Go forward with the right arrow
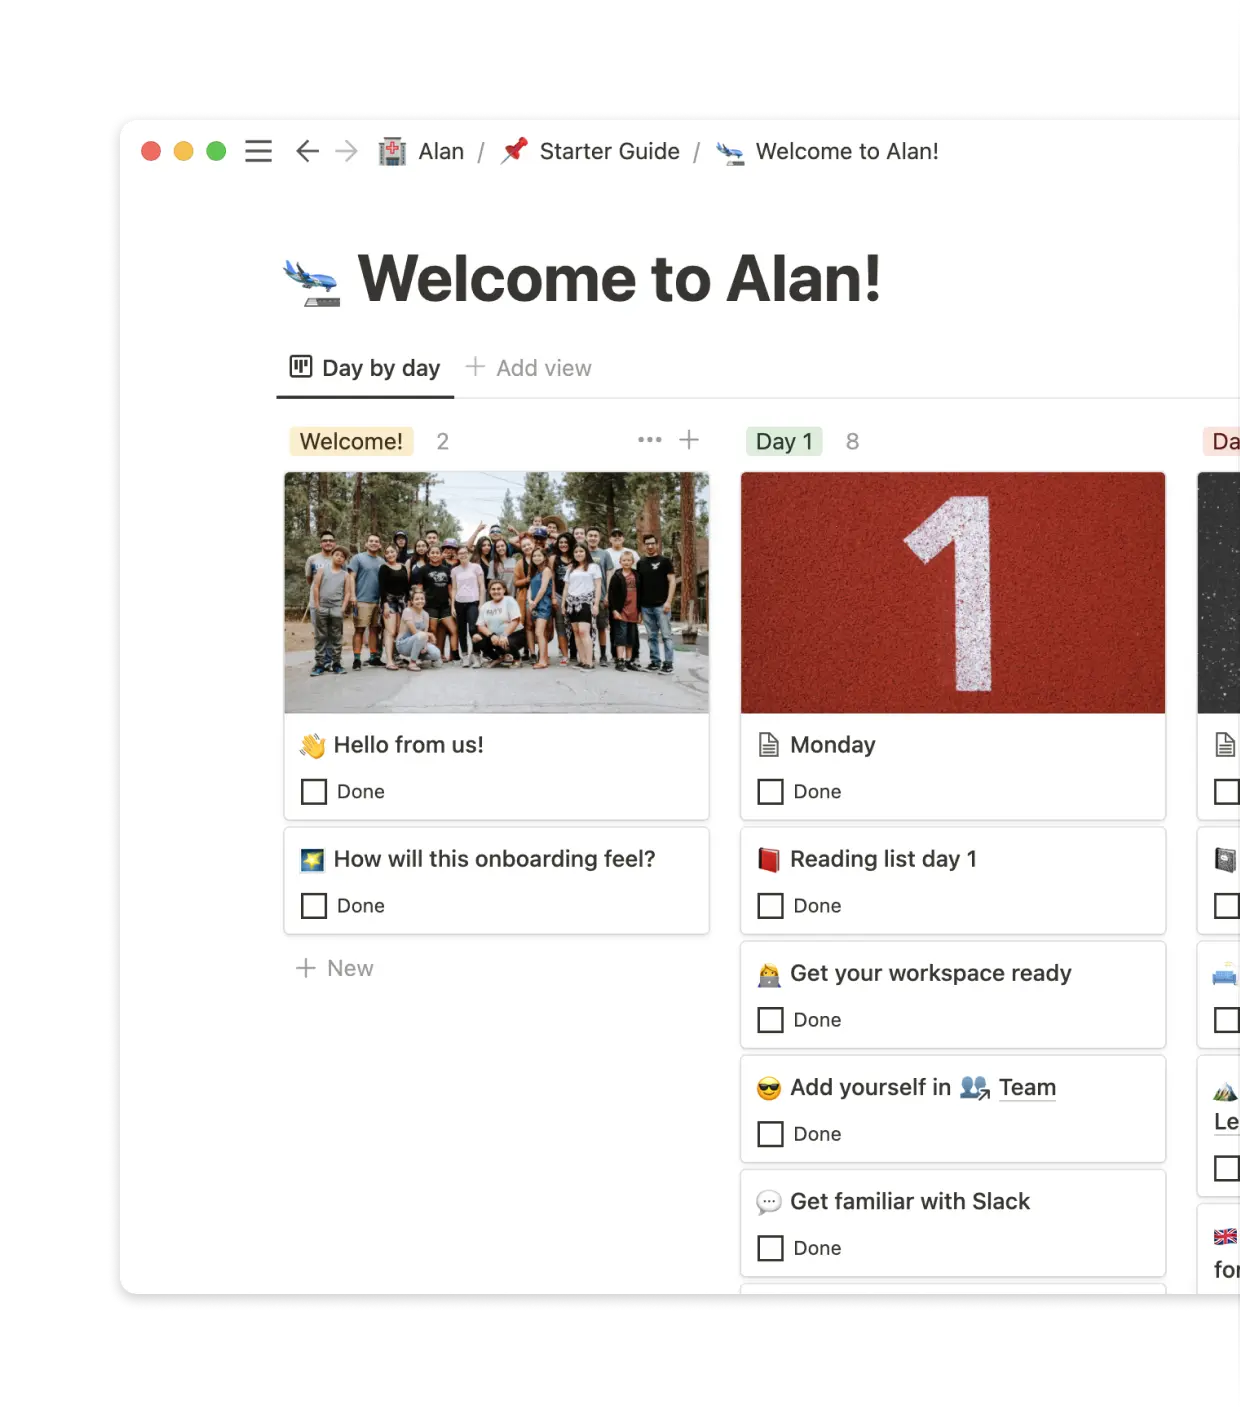The height and width of the screenshot is (1414, 1240). pos(346,151)
